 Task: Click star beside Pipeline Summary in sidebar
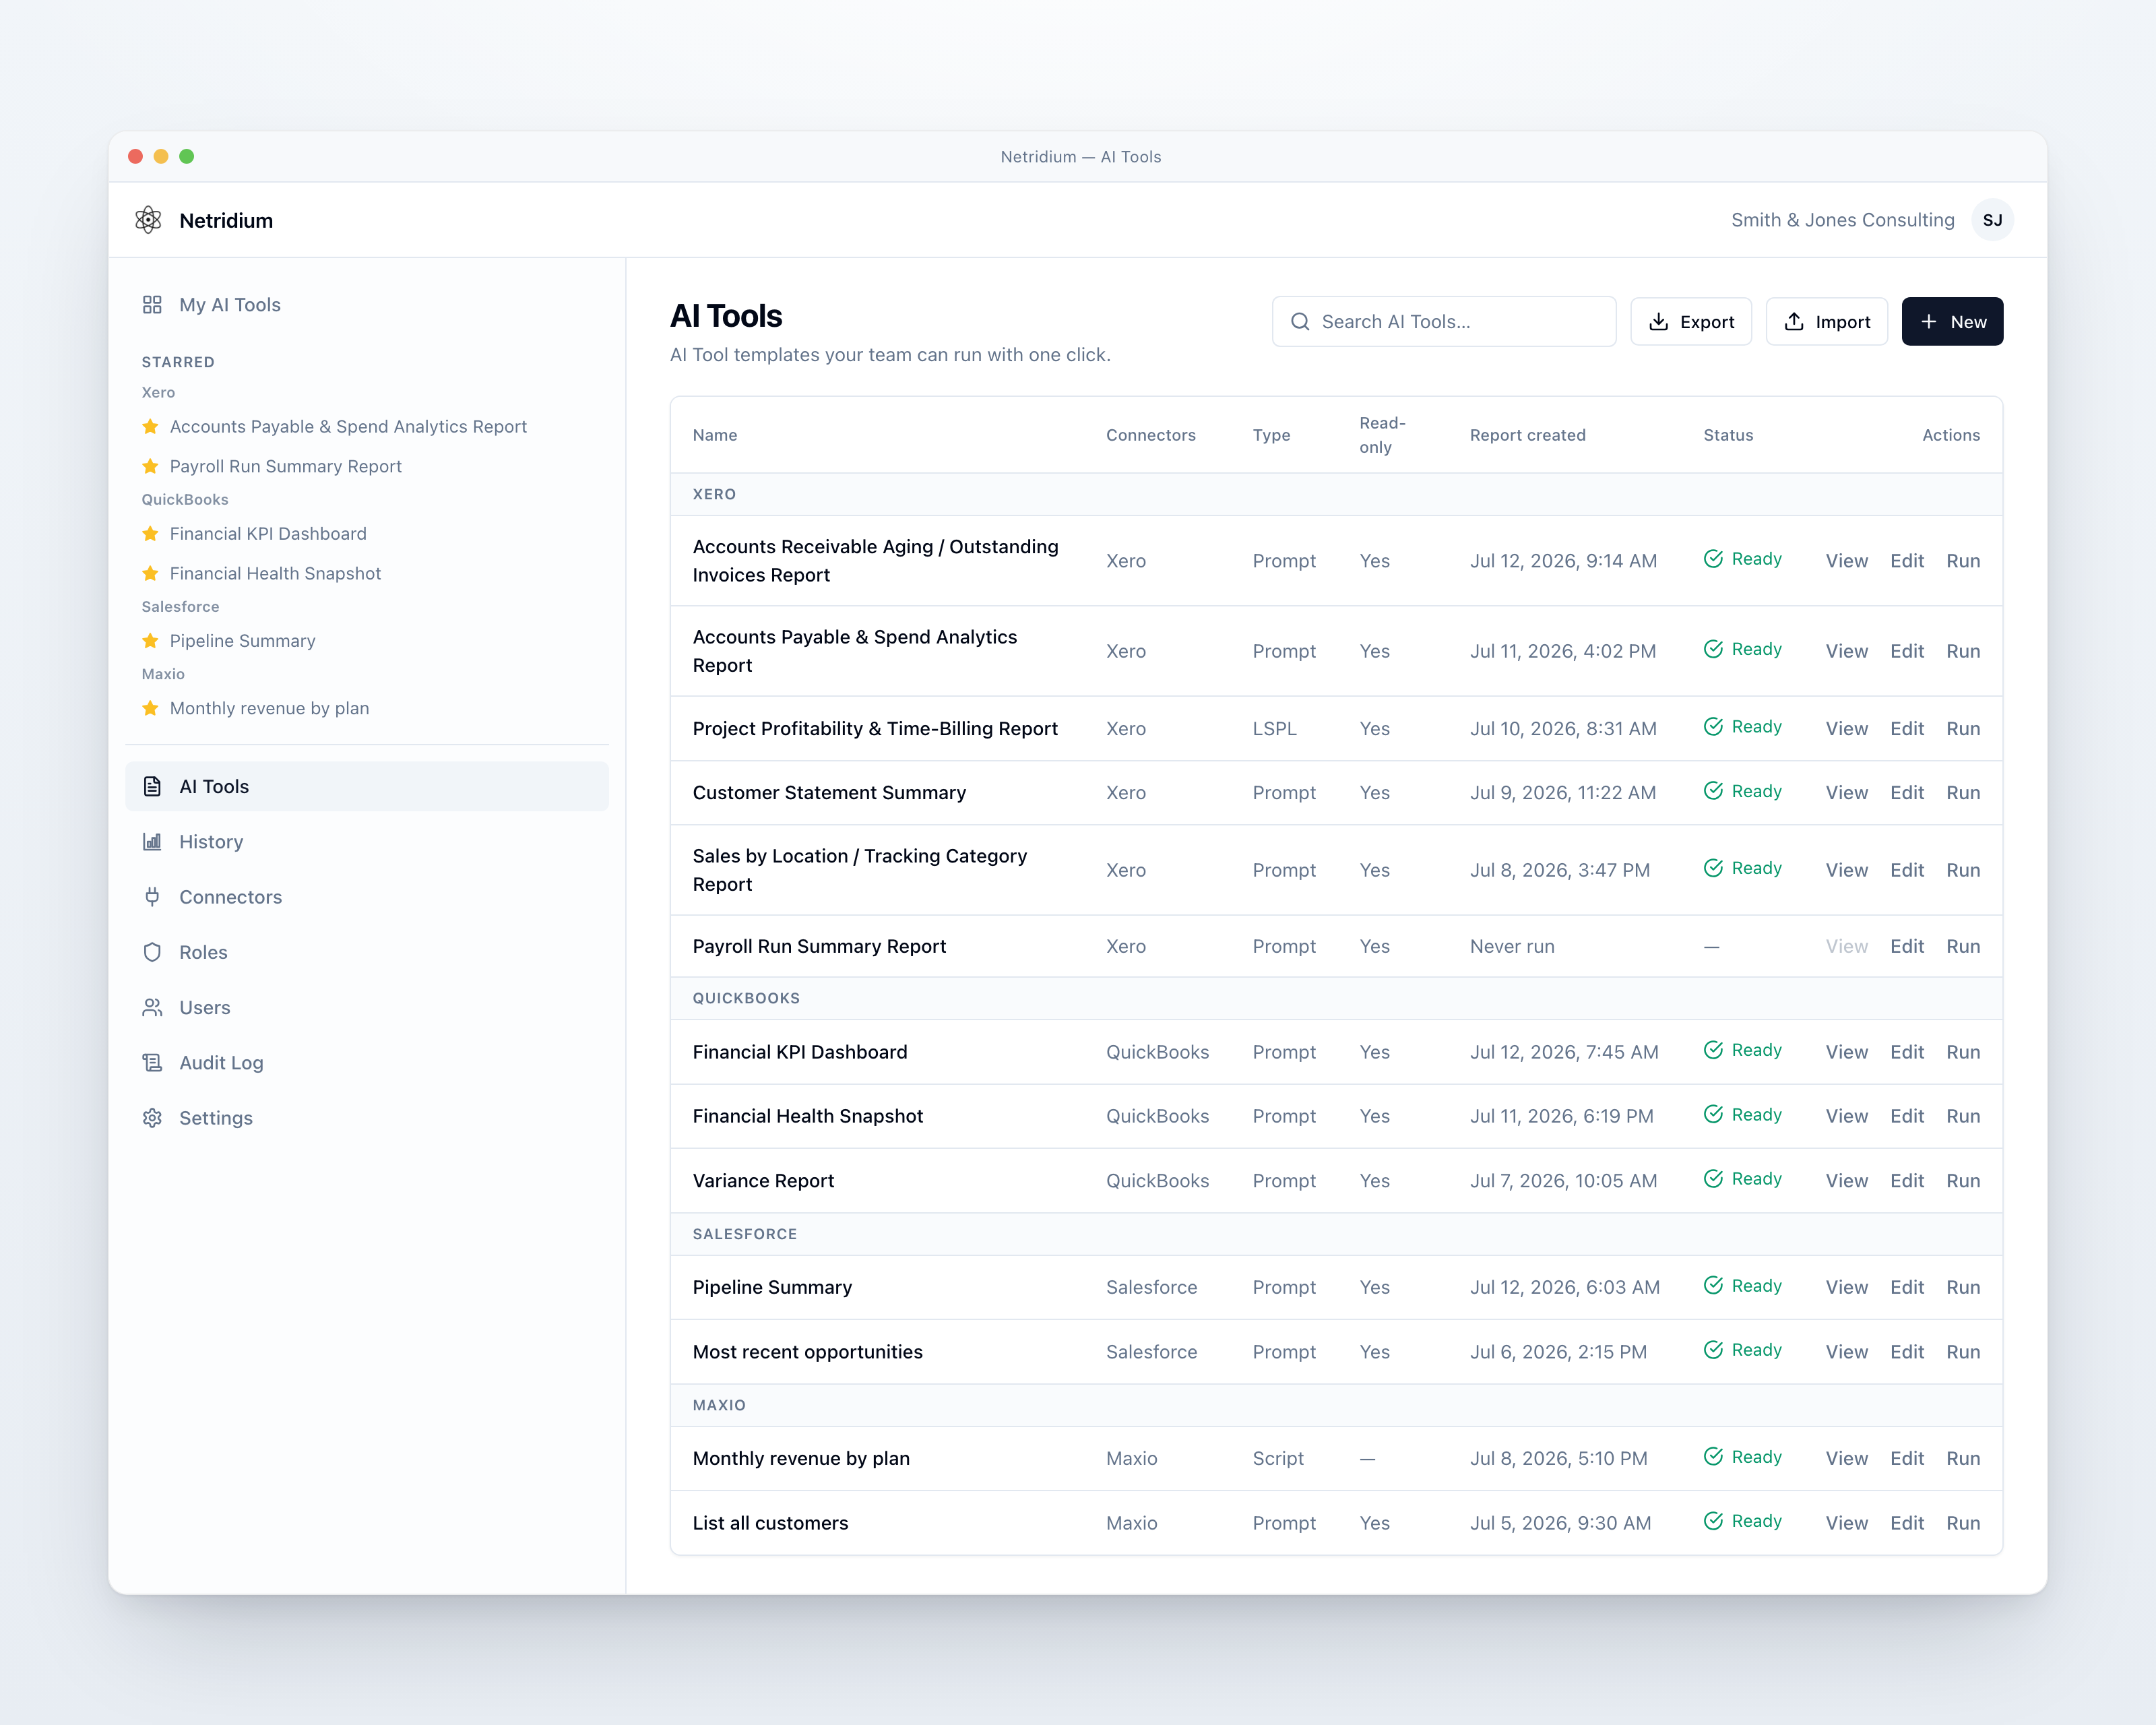(150, 641)
